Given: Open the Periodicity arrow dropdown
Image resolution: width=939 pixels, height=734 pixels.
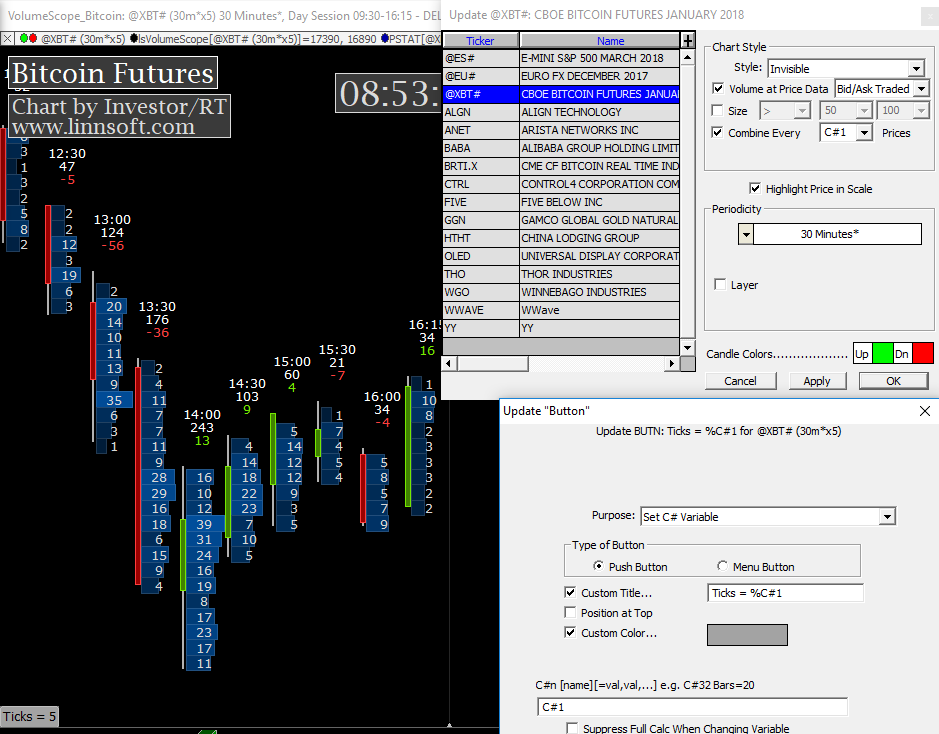Looking at the screenshot, I should click(x=746, y=234).
